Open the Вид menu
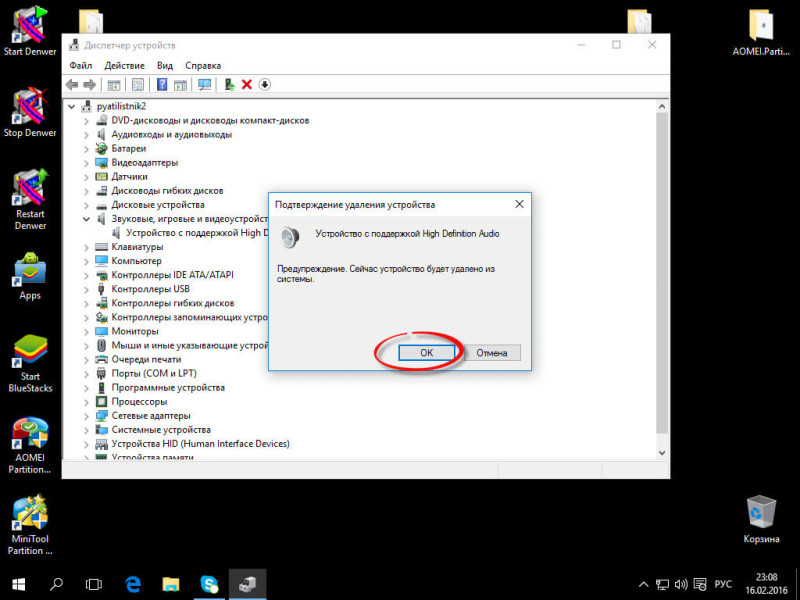 [x=165, y=65]
